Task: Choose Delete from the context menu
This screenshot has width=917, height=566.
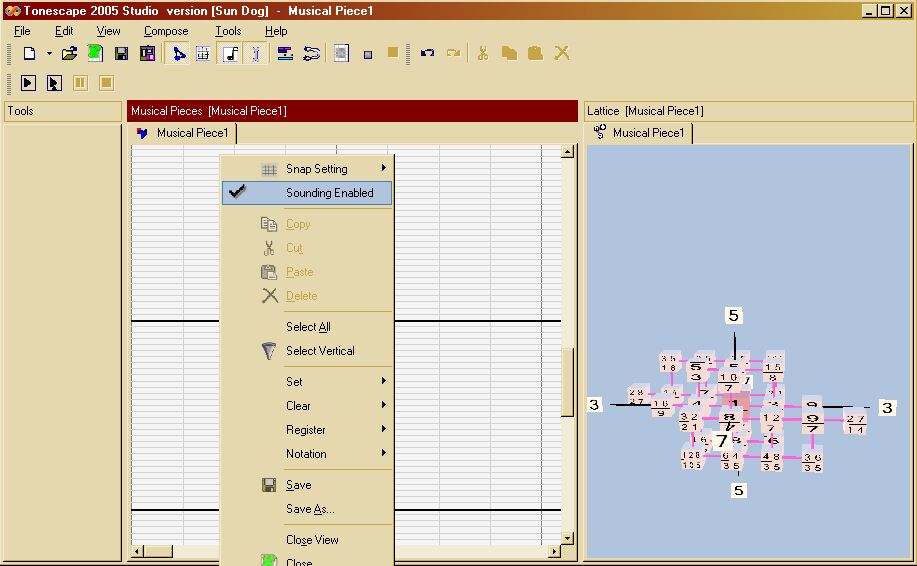Action: [307, 296]
